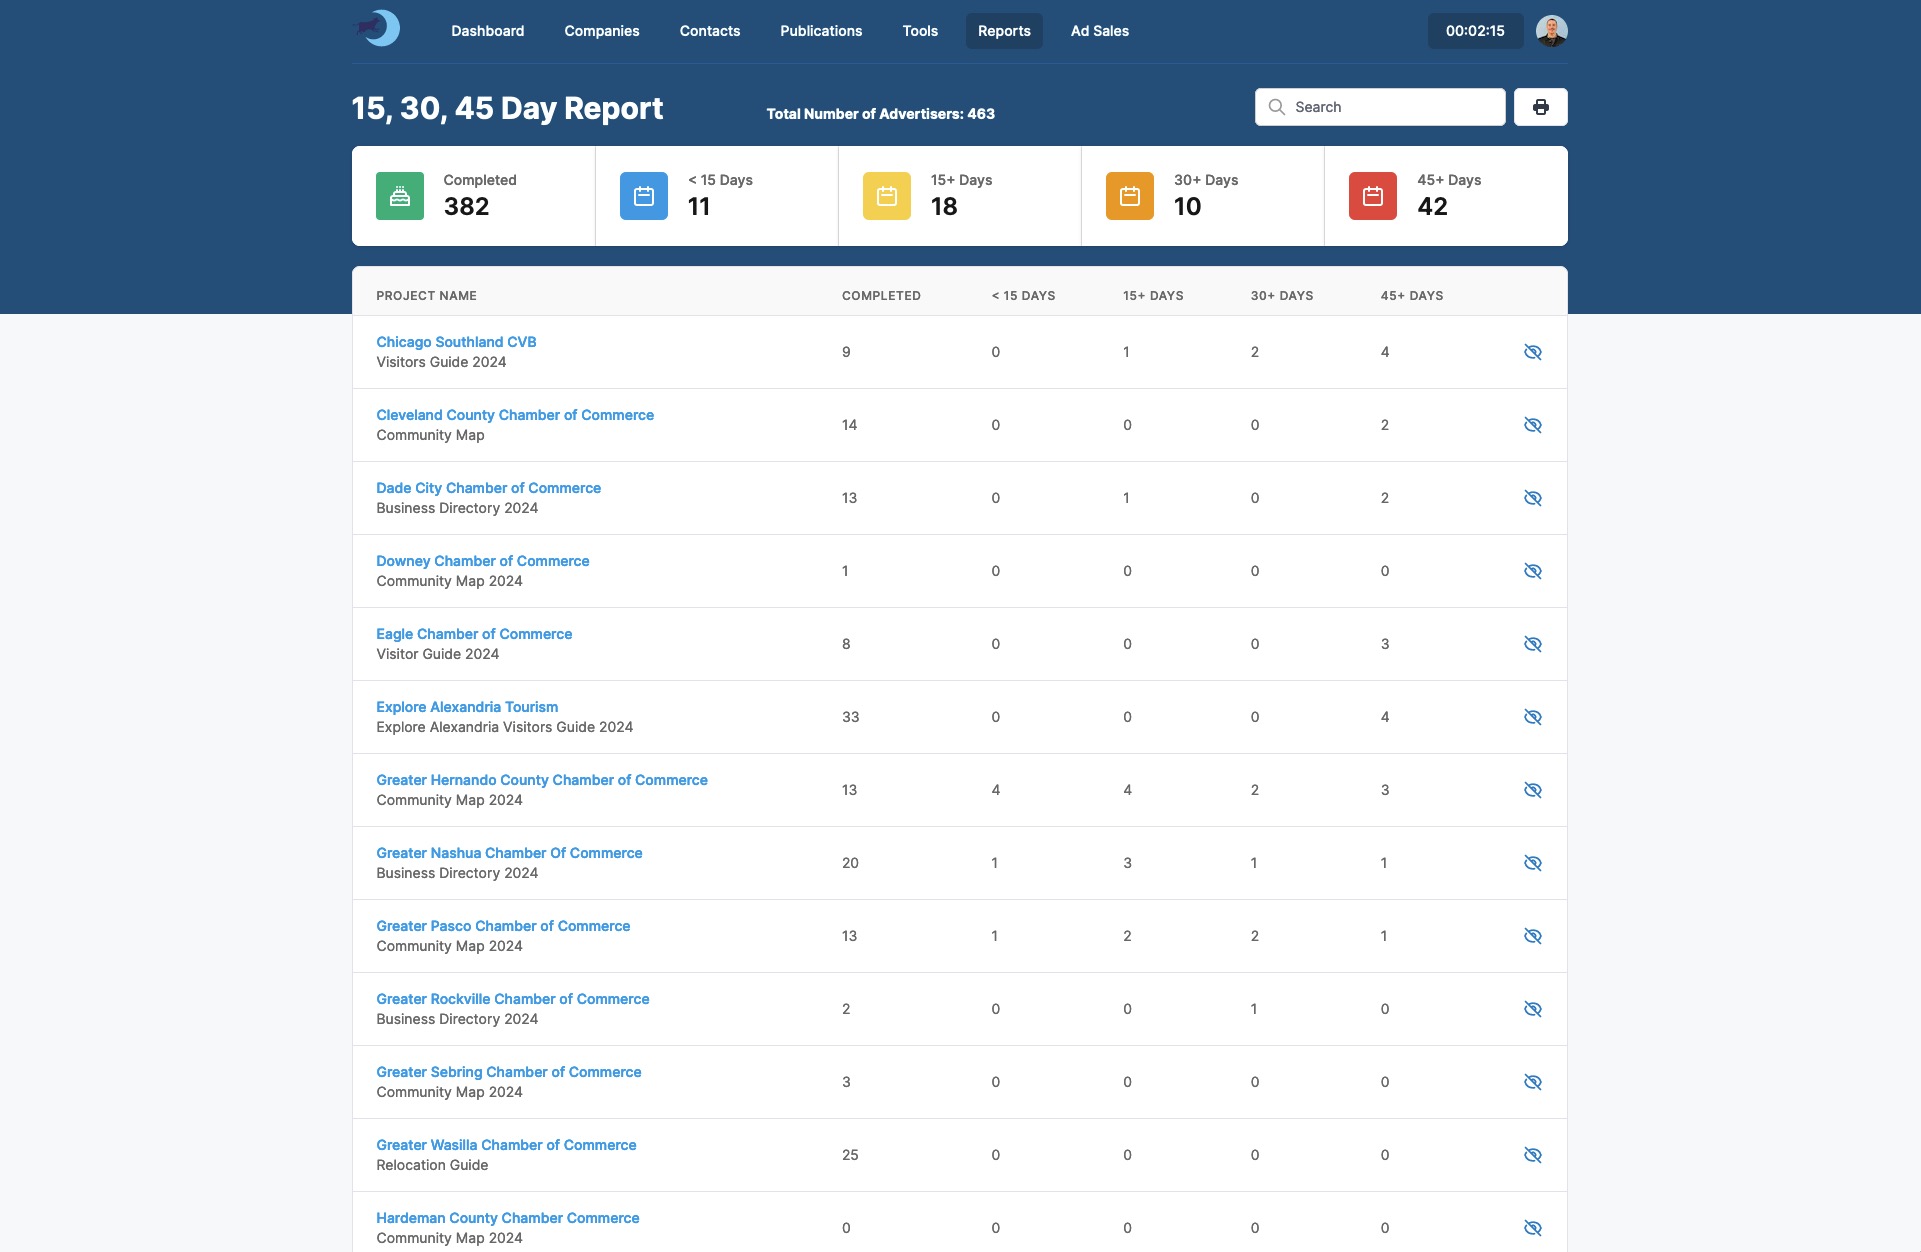The height and width of the screenshot is (1252, 1921).
Task: Click the 45+ DAYS column header
Action: point(1412,296)
